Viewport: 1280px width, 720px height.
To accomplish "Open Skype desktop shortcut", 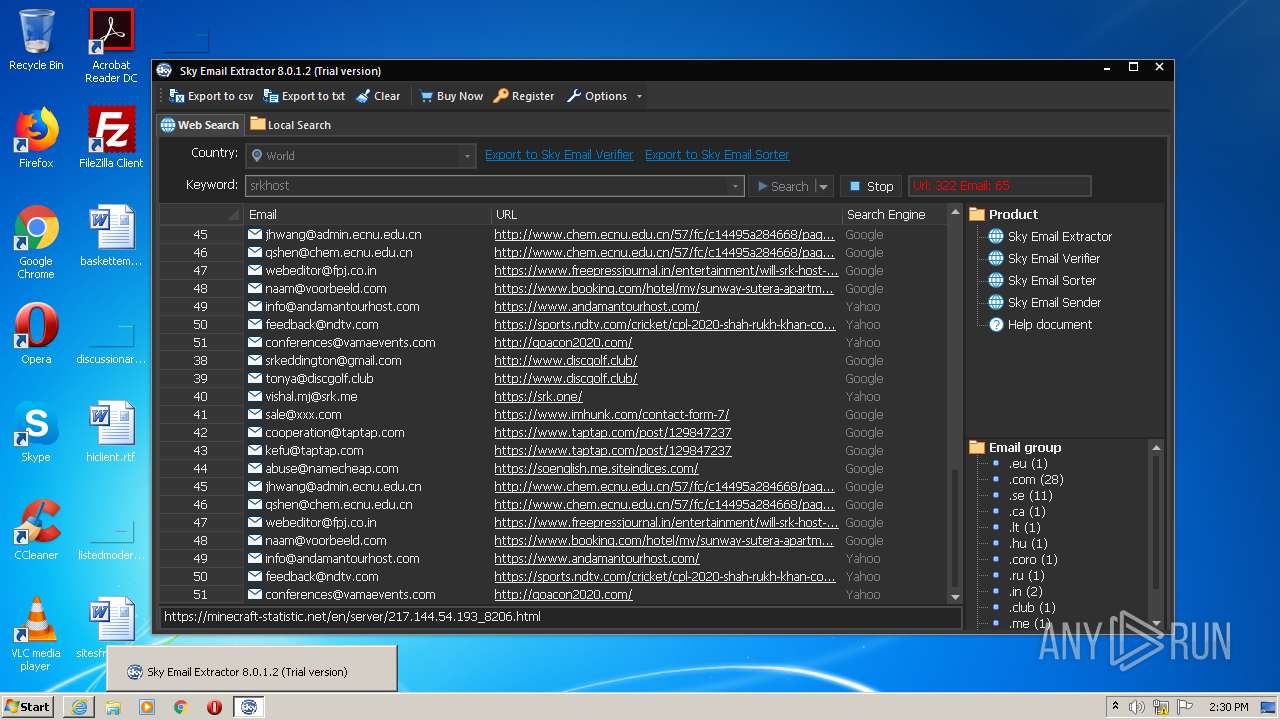I will pyautogui.click(x=36, y=432).
